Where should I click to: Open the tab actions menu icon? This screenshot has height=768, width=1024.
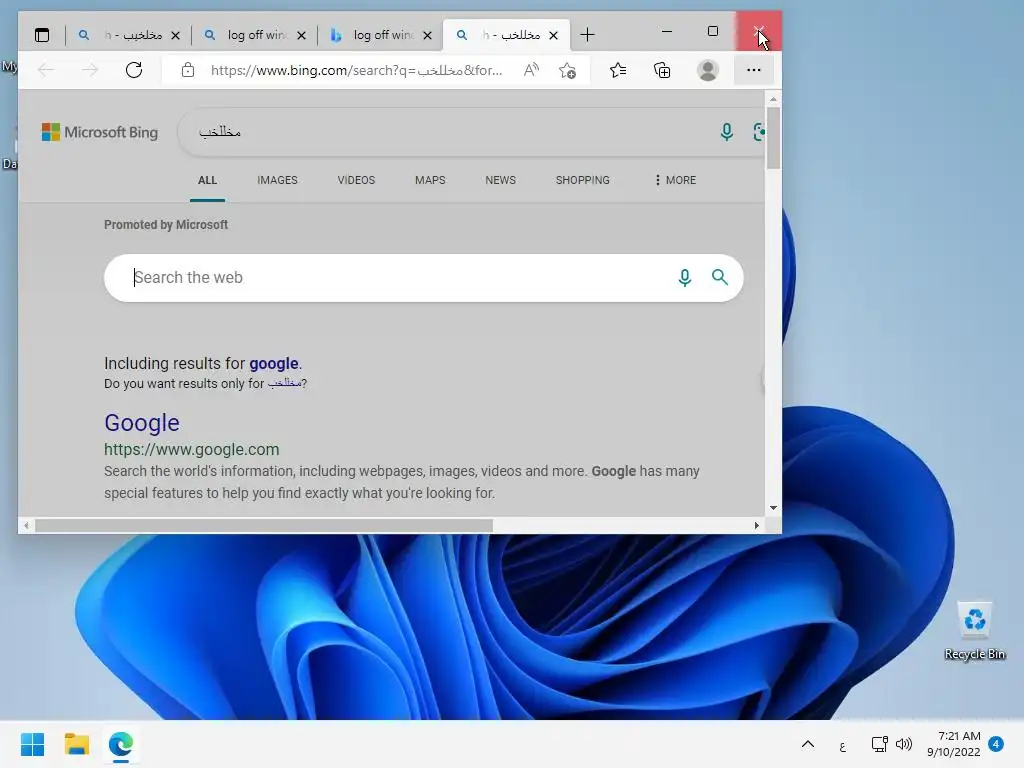click(42, 35)
